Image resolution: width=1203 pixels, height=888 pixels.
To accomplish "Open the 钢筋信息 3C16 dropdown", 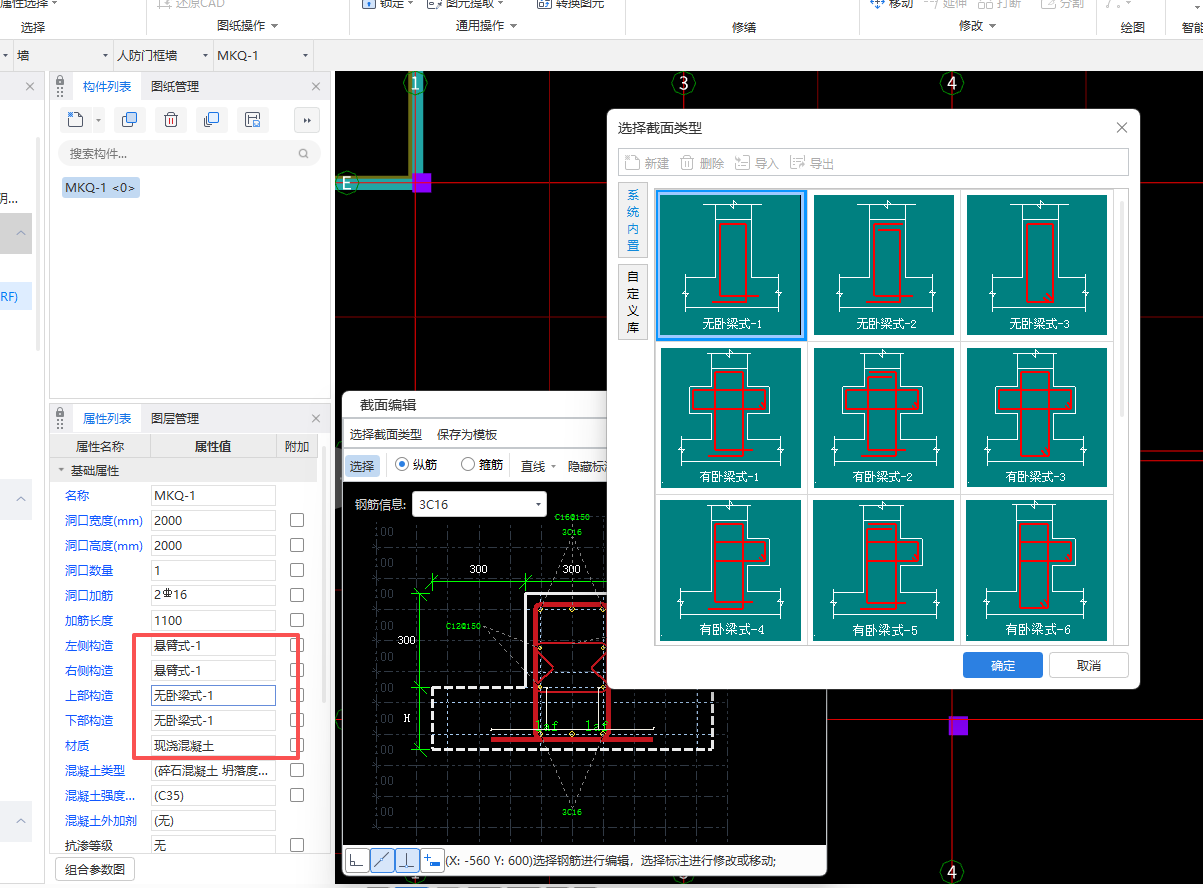I will pyautogui.click(x=480, y=504).
